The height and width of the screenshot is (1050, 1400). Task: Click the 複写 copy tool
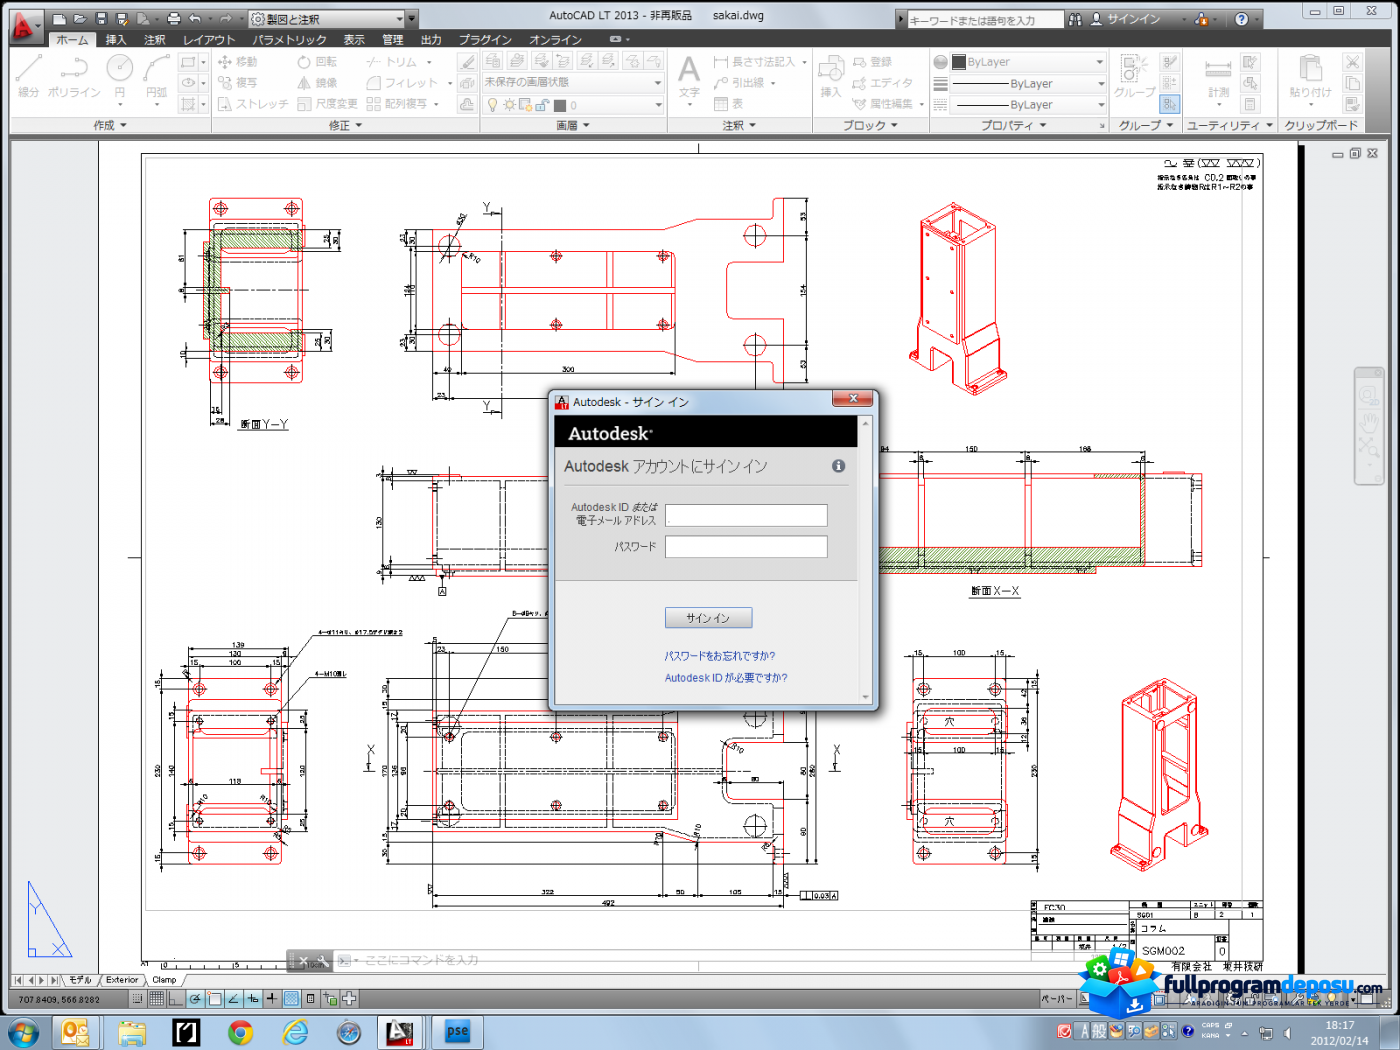tap(238, 83)
